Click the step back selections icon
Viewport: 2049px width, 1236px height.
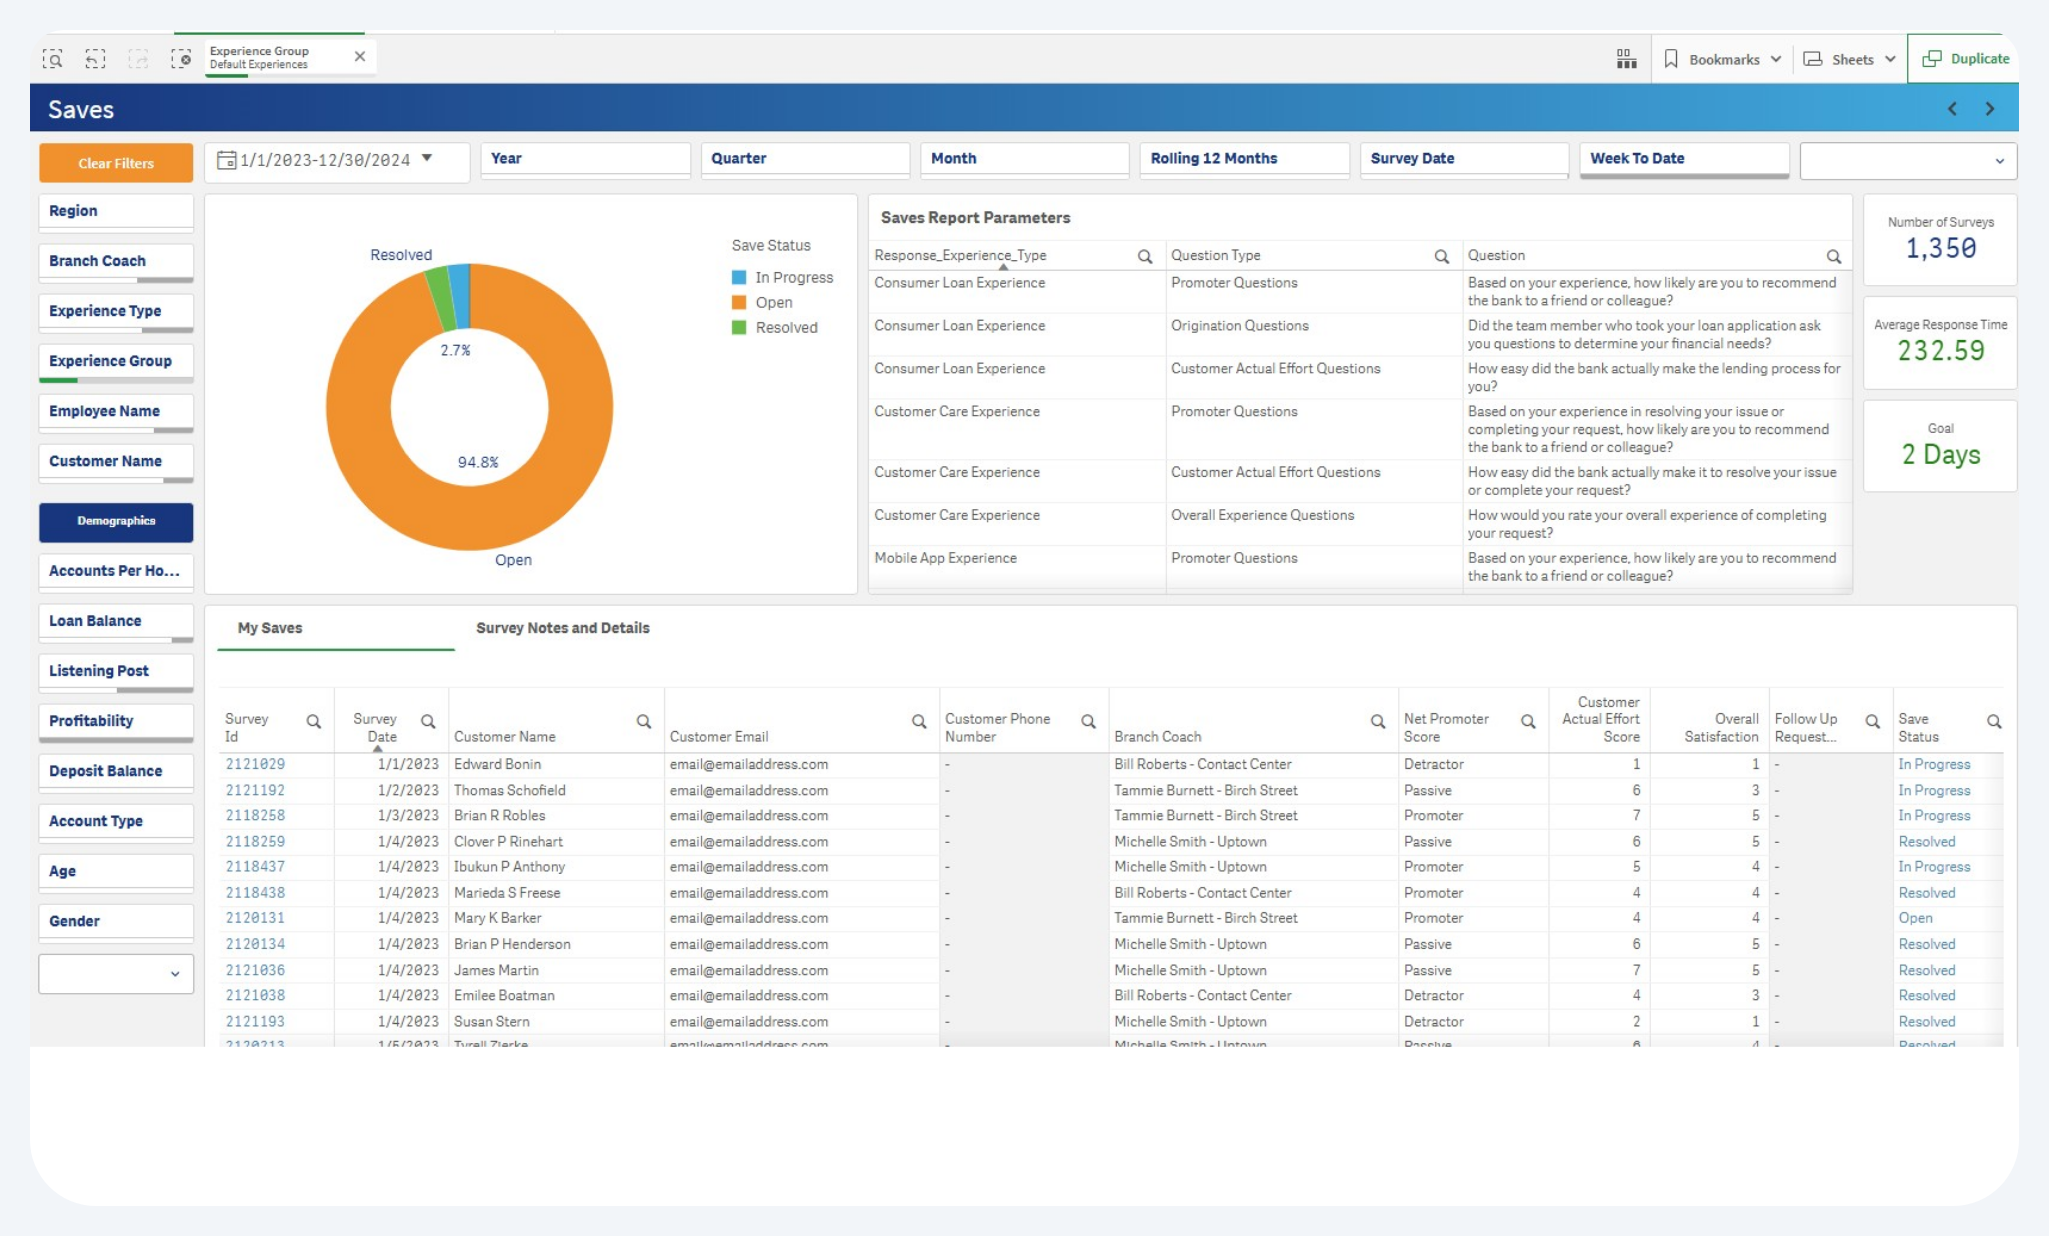point(95,59)
